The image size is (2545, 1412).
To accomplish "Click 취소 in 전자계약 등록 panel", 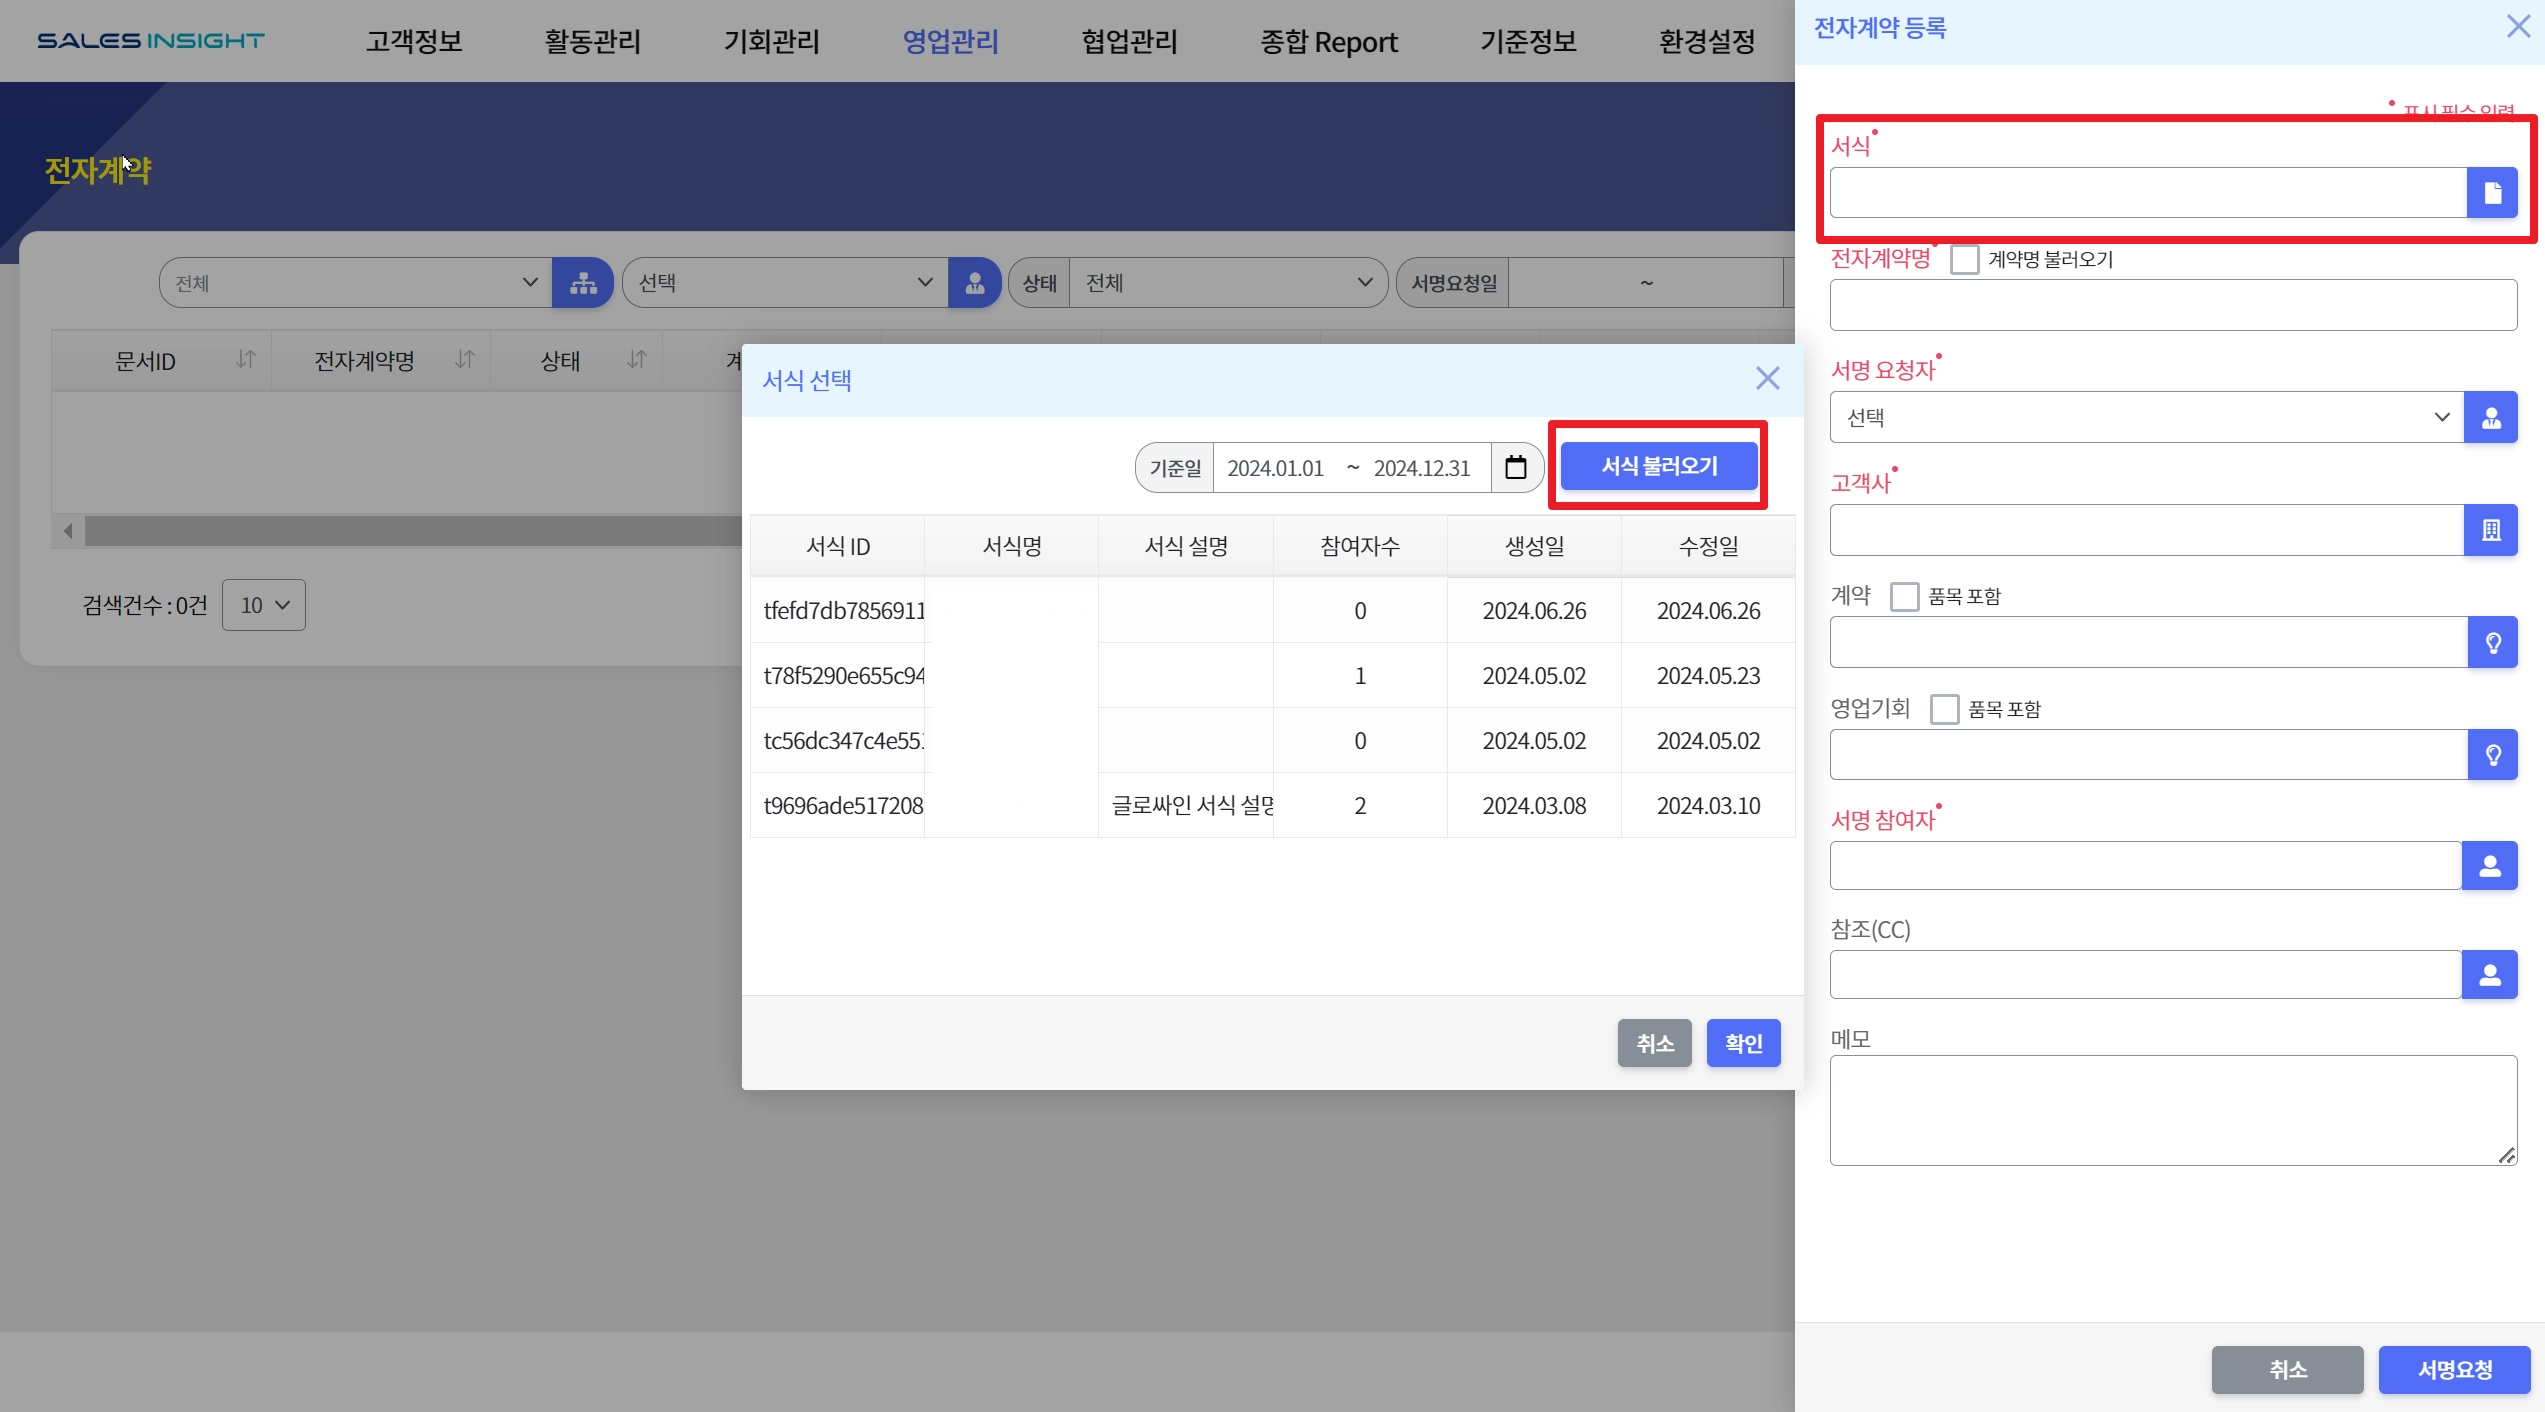I will tap(2287, 1369).
